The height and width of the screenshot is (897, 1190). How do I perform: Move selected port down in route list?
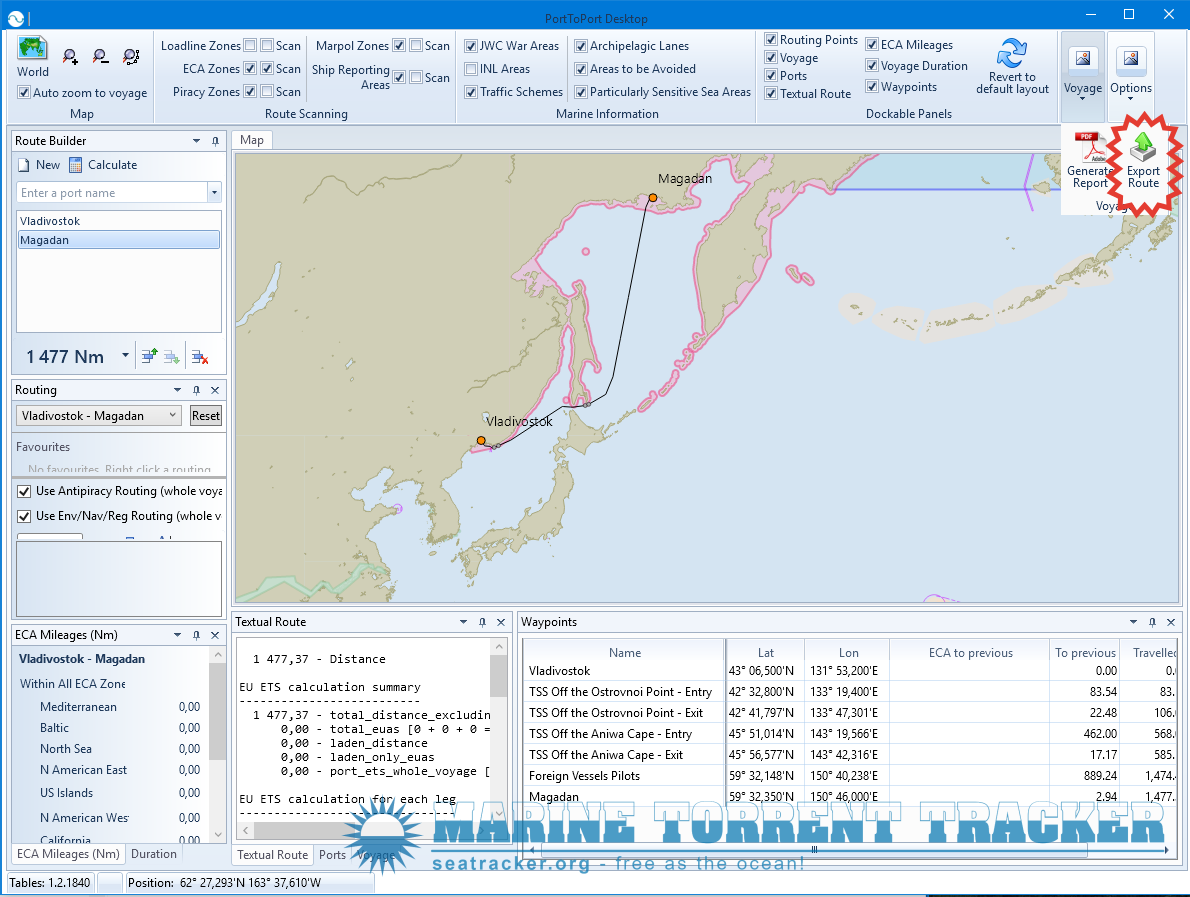click(x=172, y=356)
